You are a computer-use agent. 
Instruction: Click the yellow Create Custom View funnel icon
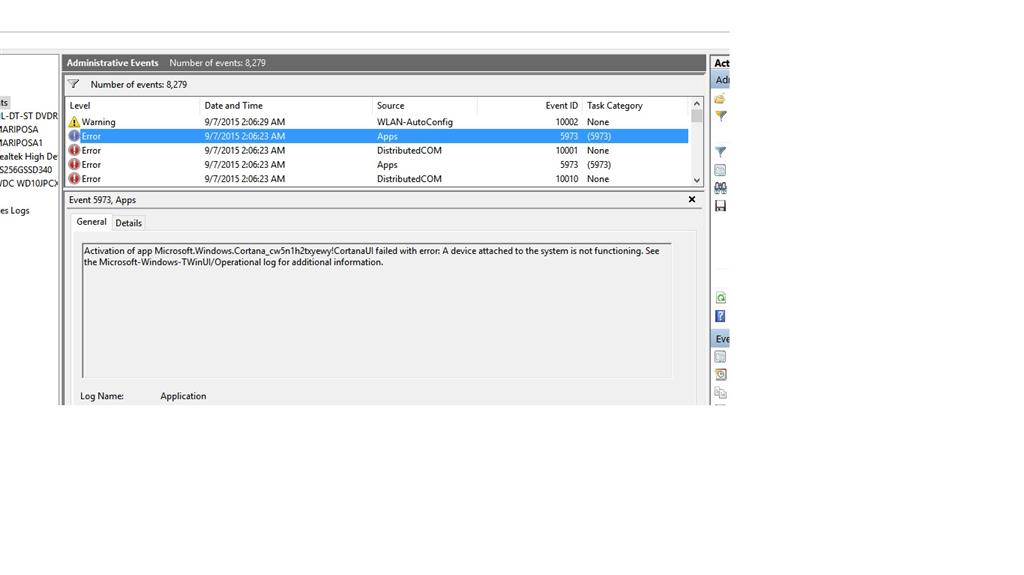click(x=720, y=116)
